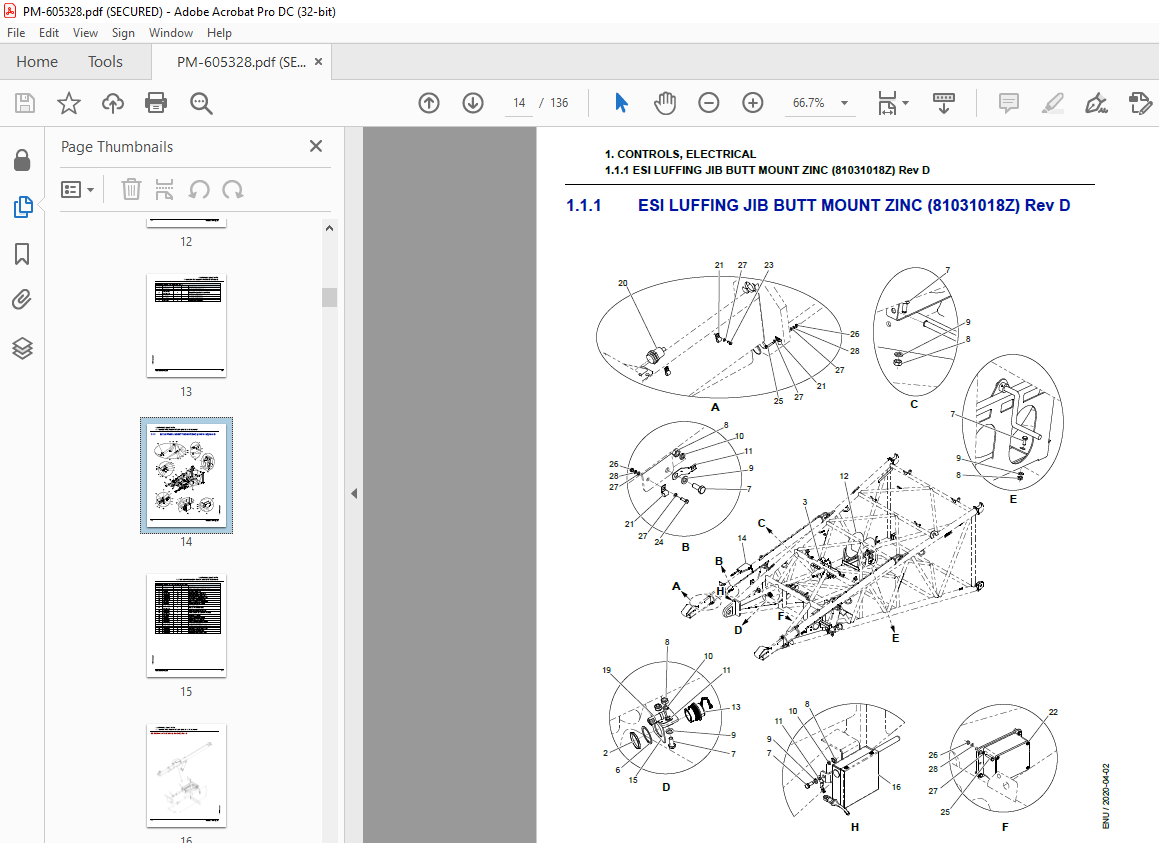Open thumbnail options dropdown menu
Image resolution: width=1159 pixels, height=843 pixels.
[78, 190]
